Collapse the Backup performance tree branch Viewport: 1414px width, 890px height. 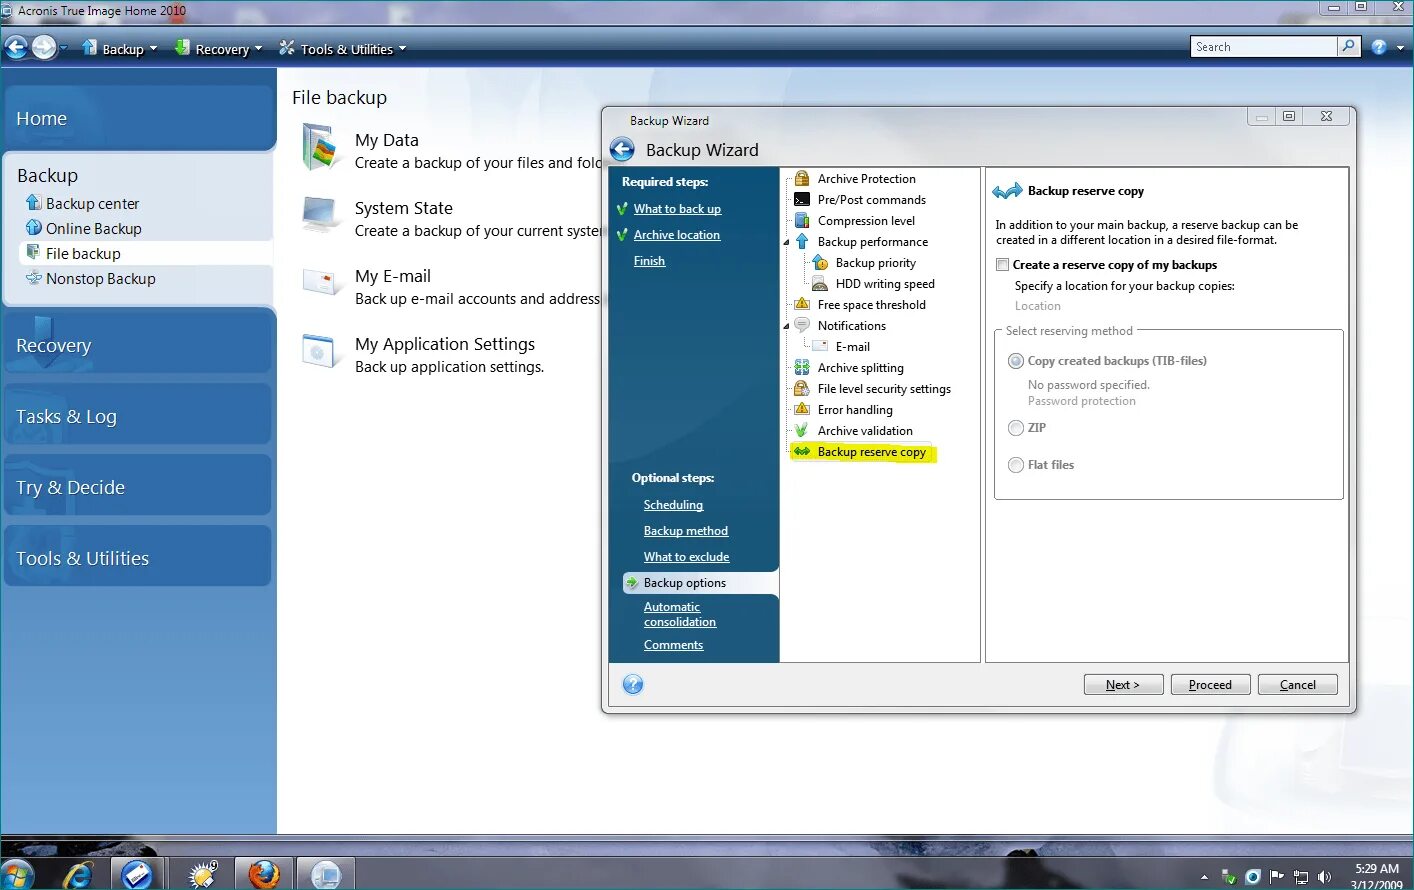pyautogui.click(x=787, y=241)
